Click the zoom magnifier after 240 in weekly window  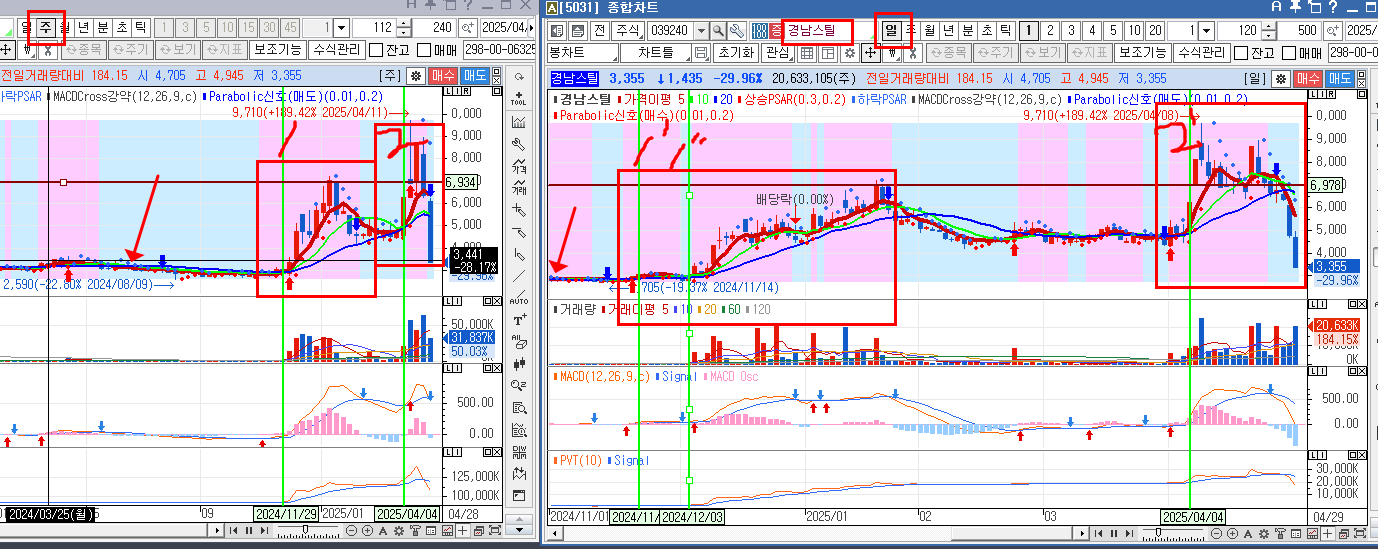468,27
